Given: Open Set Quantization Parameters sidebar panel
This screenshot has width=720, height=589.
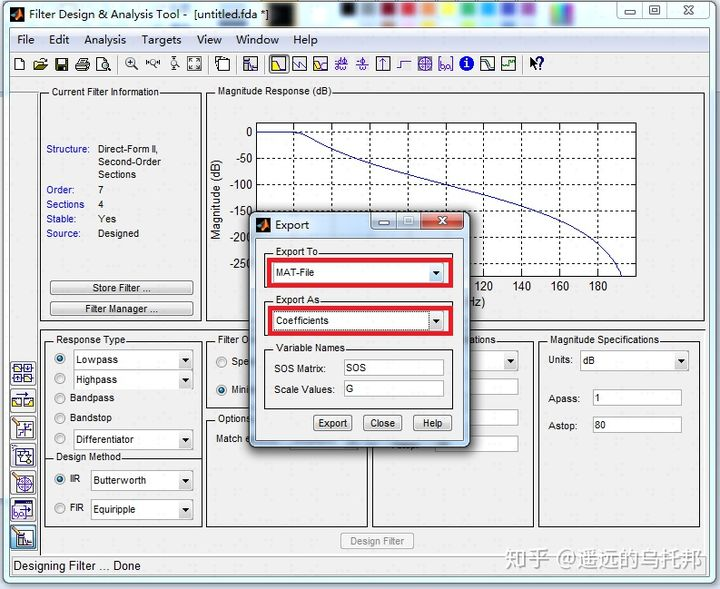Looking at the screenshot, I should click(x=23, y=428).
